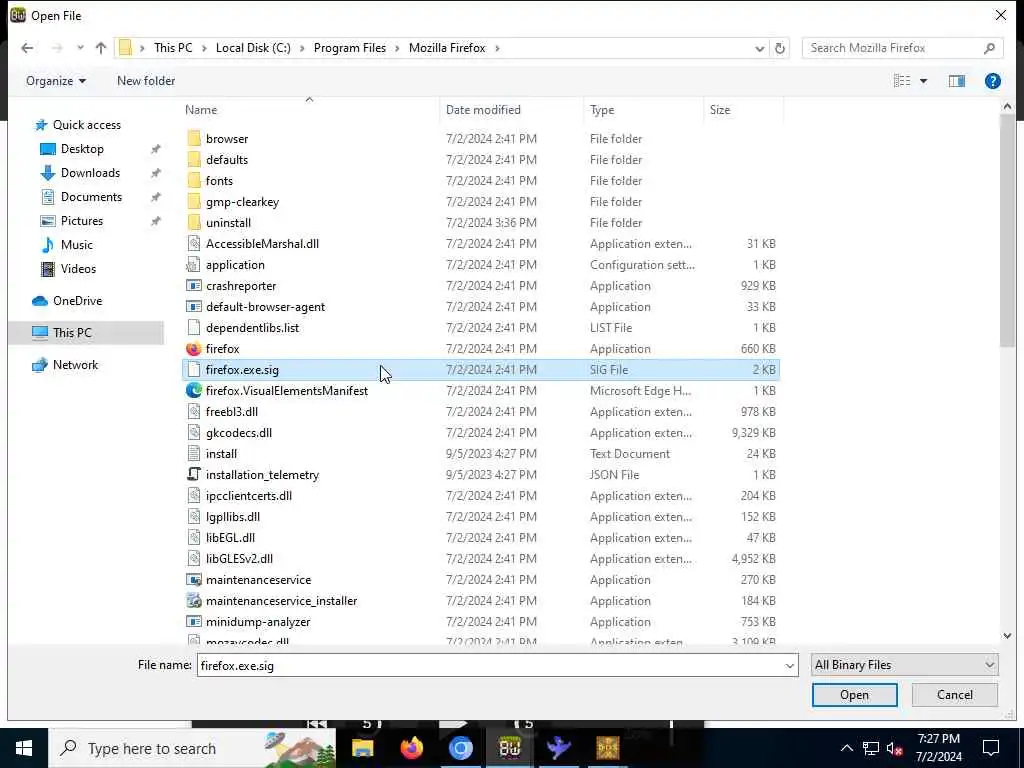Navigate to This PC breadcrumb
The image size is (1024, 768).
click(173, 48)
